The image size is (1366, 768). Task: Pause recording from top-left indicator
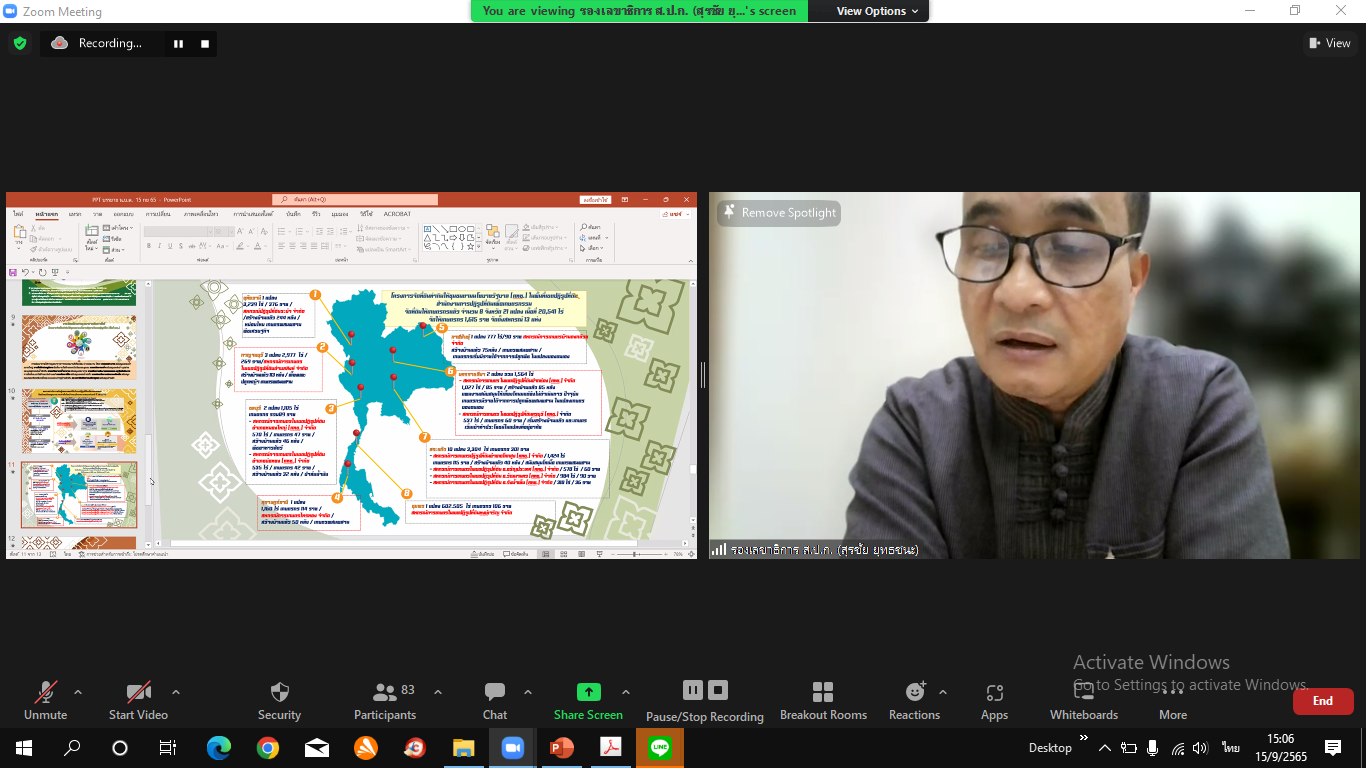[179, 44]
